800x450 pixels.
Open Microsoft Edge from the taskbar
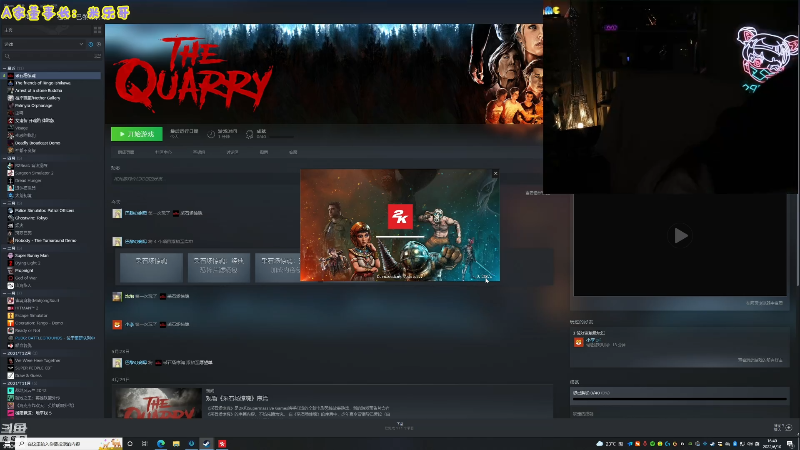pyautogui.click(x=161, y=443)
